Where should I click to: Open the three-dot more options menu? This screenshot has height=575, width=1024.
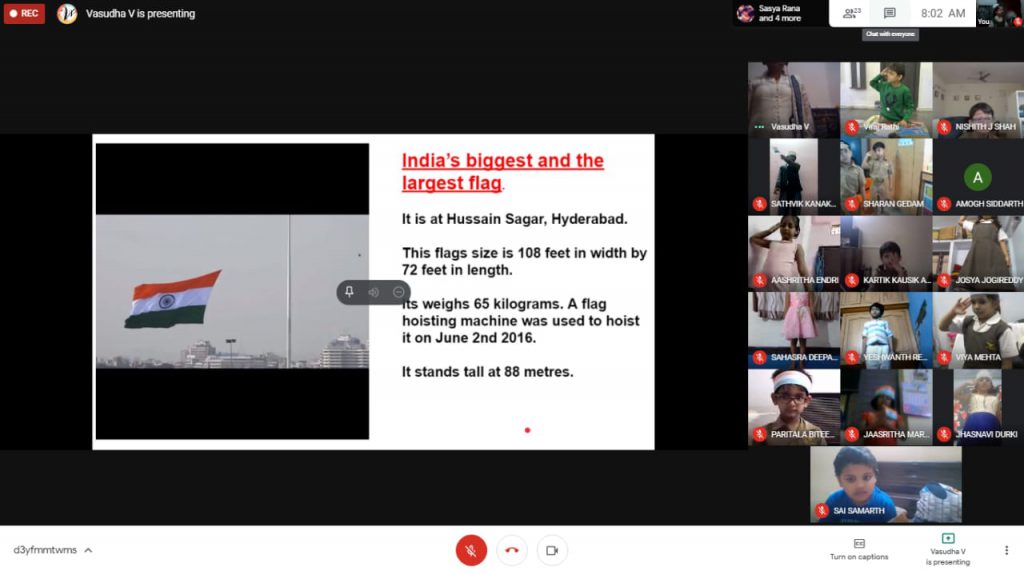pyautogui.click(x=1006, y=550)
